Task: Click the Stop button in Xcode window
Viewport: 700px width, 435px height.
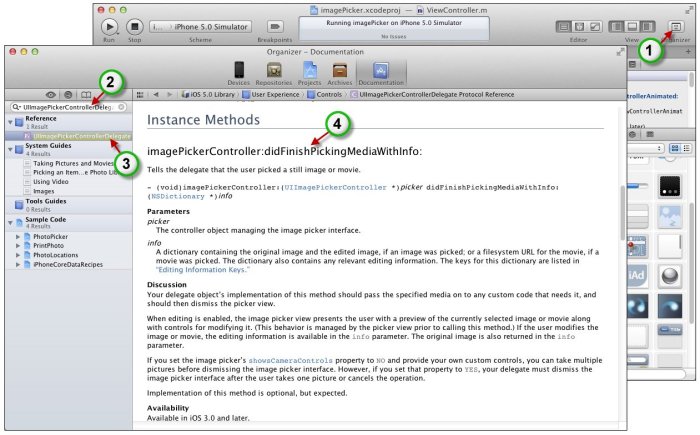Action: coord(134,27)
